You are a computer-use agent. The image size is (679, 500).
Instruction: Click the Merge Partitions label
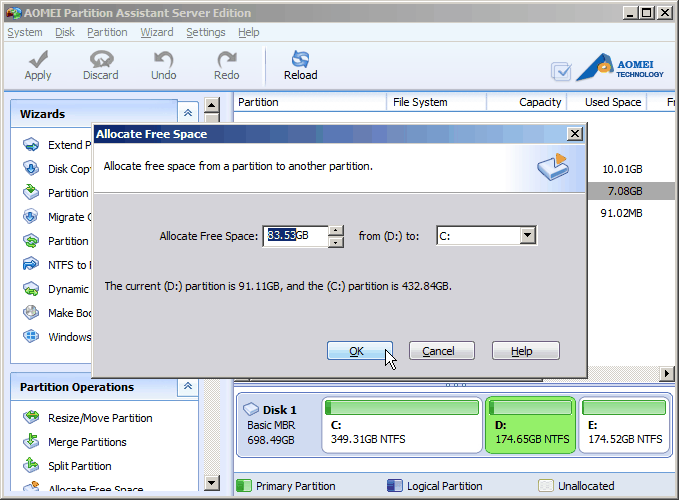coord(87,442)
